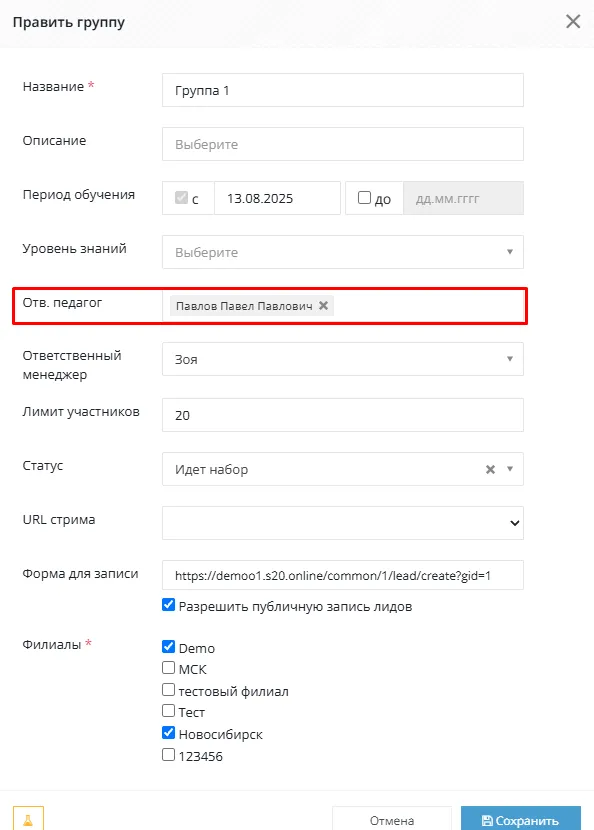594x830 pixels.
Task: Remove teacher Павлов Павел Павлович tag
Action: tap(323, 305)
